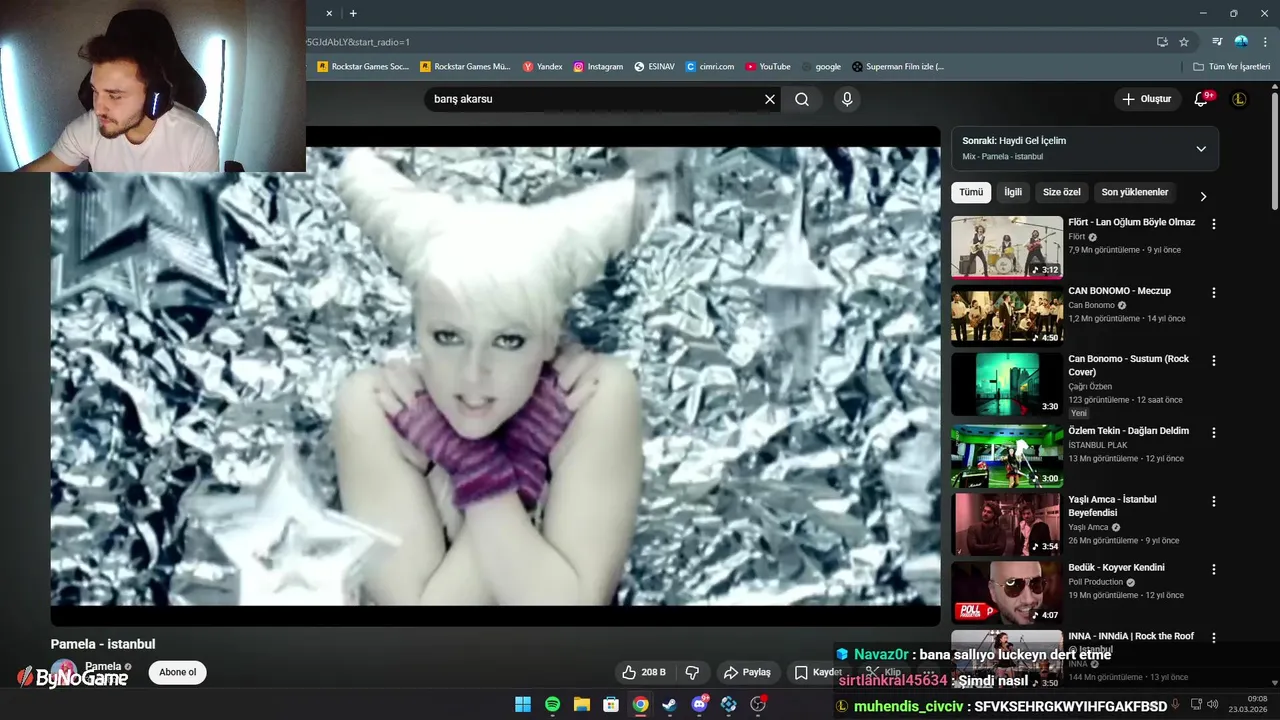Open the YouTube account avatar menu
Viewport: 1280px width, 720px height.
pos(1239,99)
